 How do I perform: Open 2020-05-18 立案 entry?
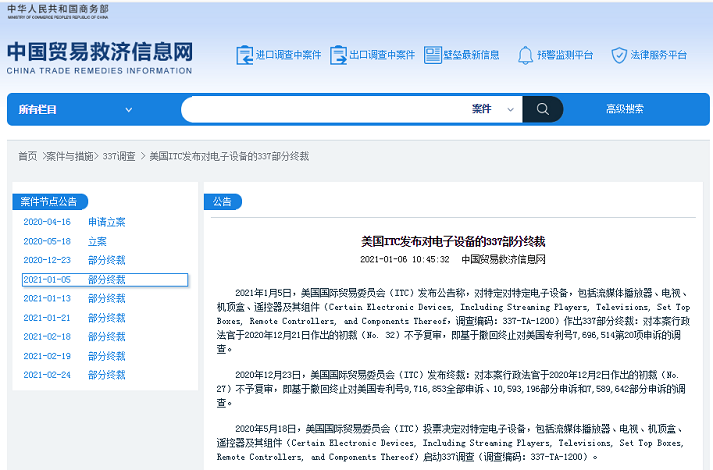[x=65, y=241]
